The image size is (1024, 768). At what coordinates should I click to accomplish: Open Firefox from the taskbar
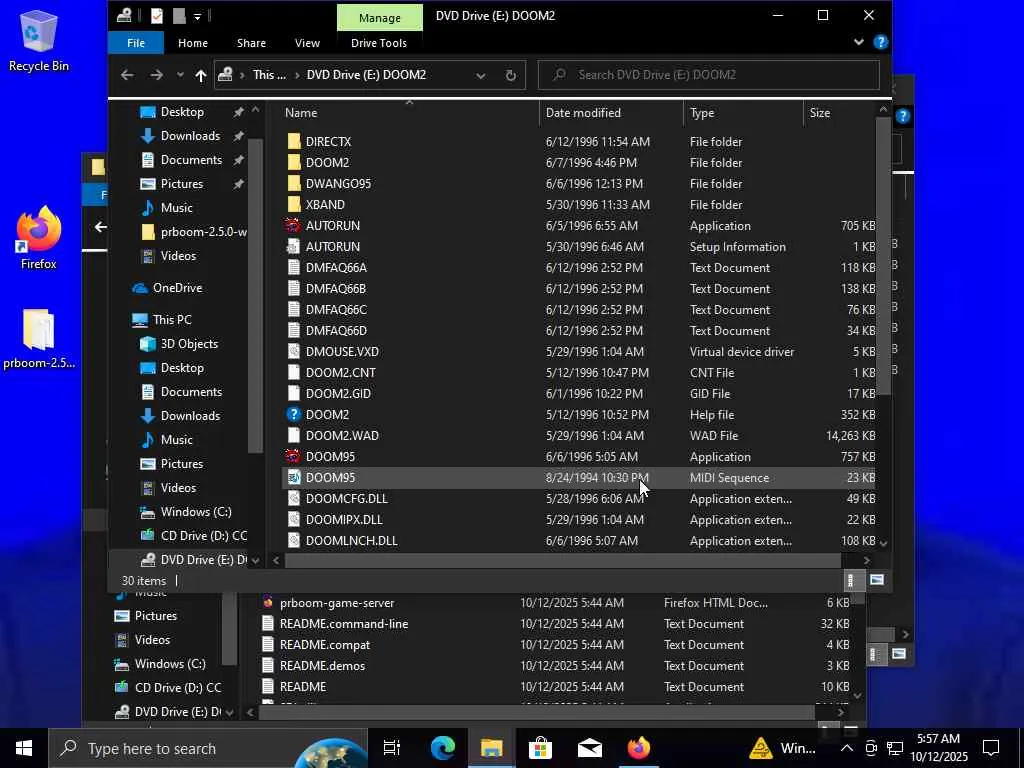click(639, 748)
